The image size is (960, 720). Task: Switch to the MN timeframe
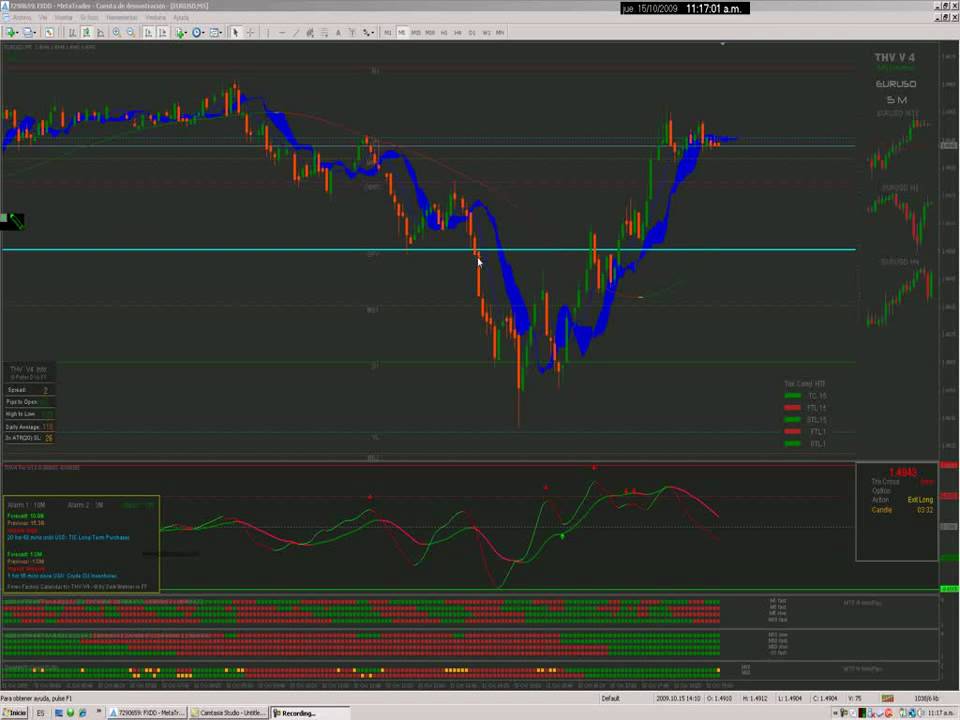click(x=500, y=32)
